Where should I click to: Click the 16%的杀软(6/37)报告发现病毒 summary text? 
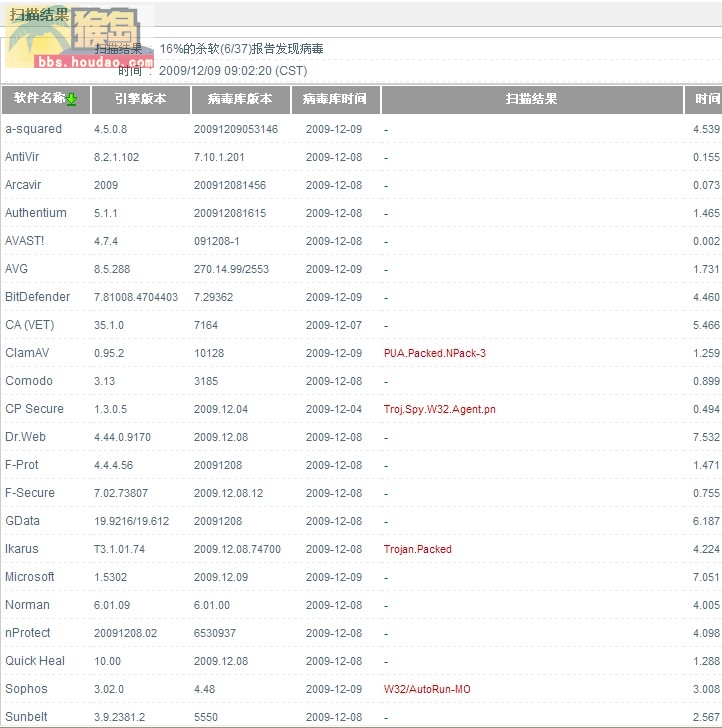(241, 49)
